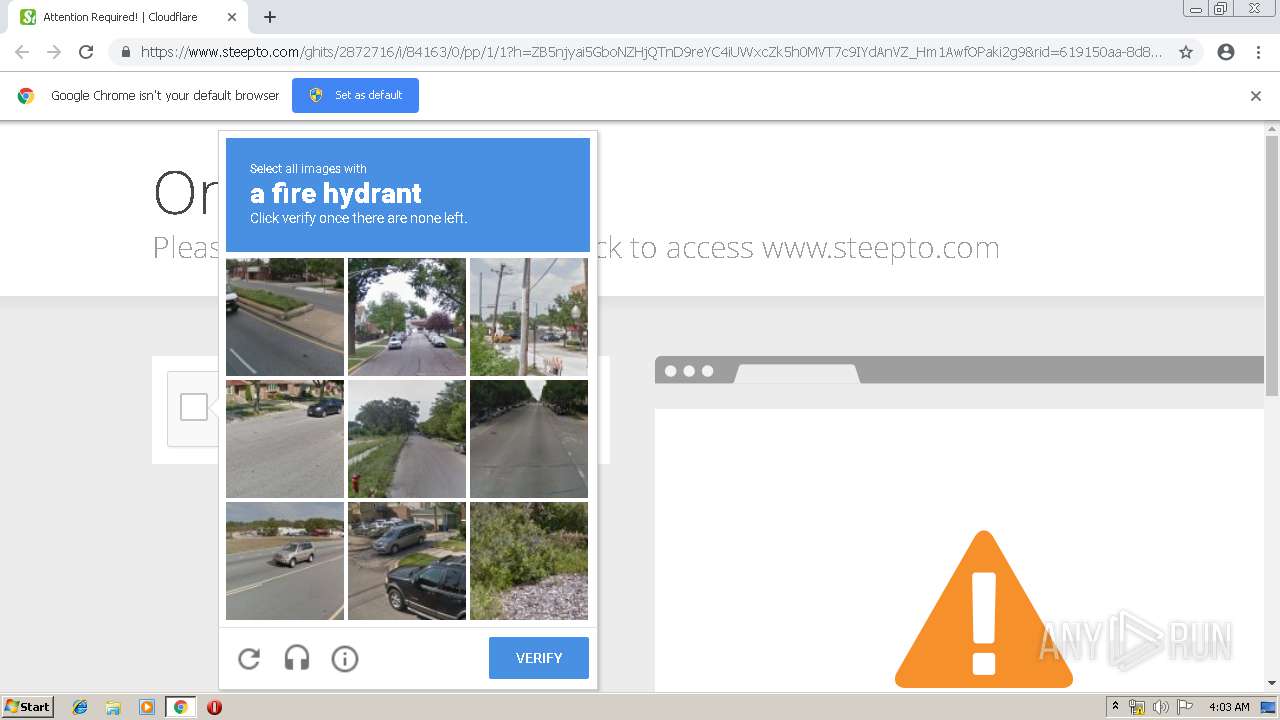Open the Windows Start menu
This screenshot has height=720, width=1280.
point(27,707)
